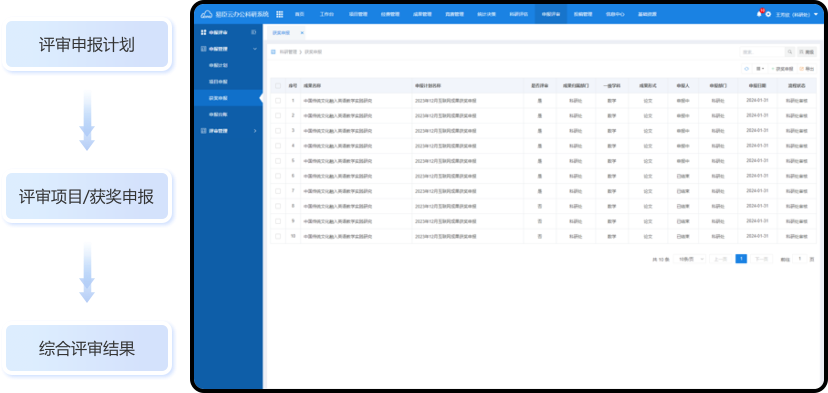Tick the checkbox for row 3
828x393 pixels.
(x=278, y=130)
